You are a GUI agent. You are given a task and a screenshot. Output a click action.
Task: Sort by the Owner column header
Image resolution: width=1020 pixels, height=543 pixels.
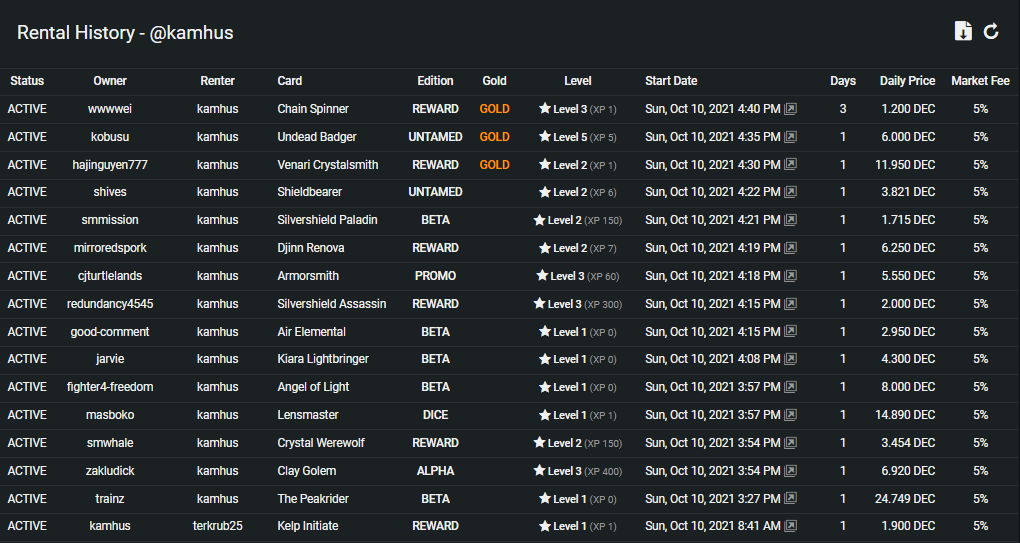point(110,81)
